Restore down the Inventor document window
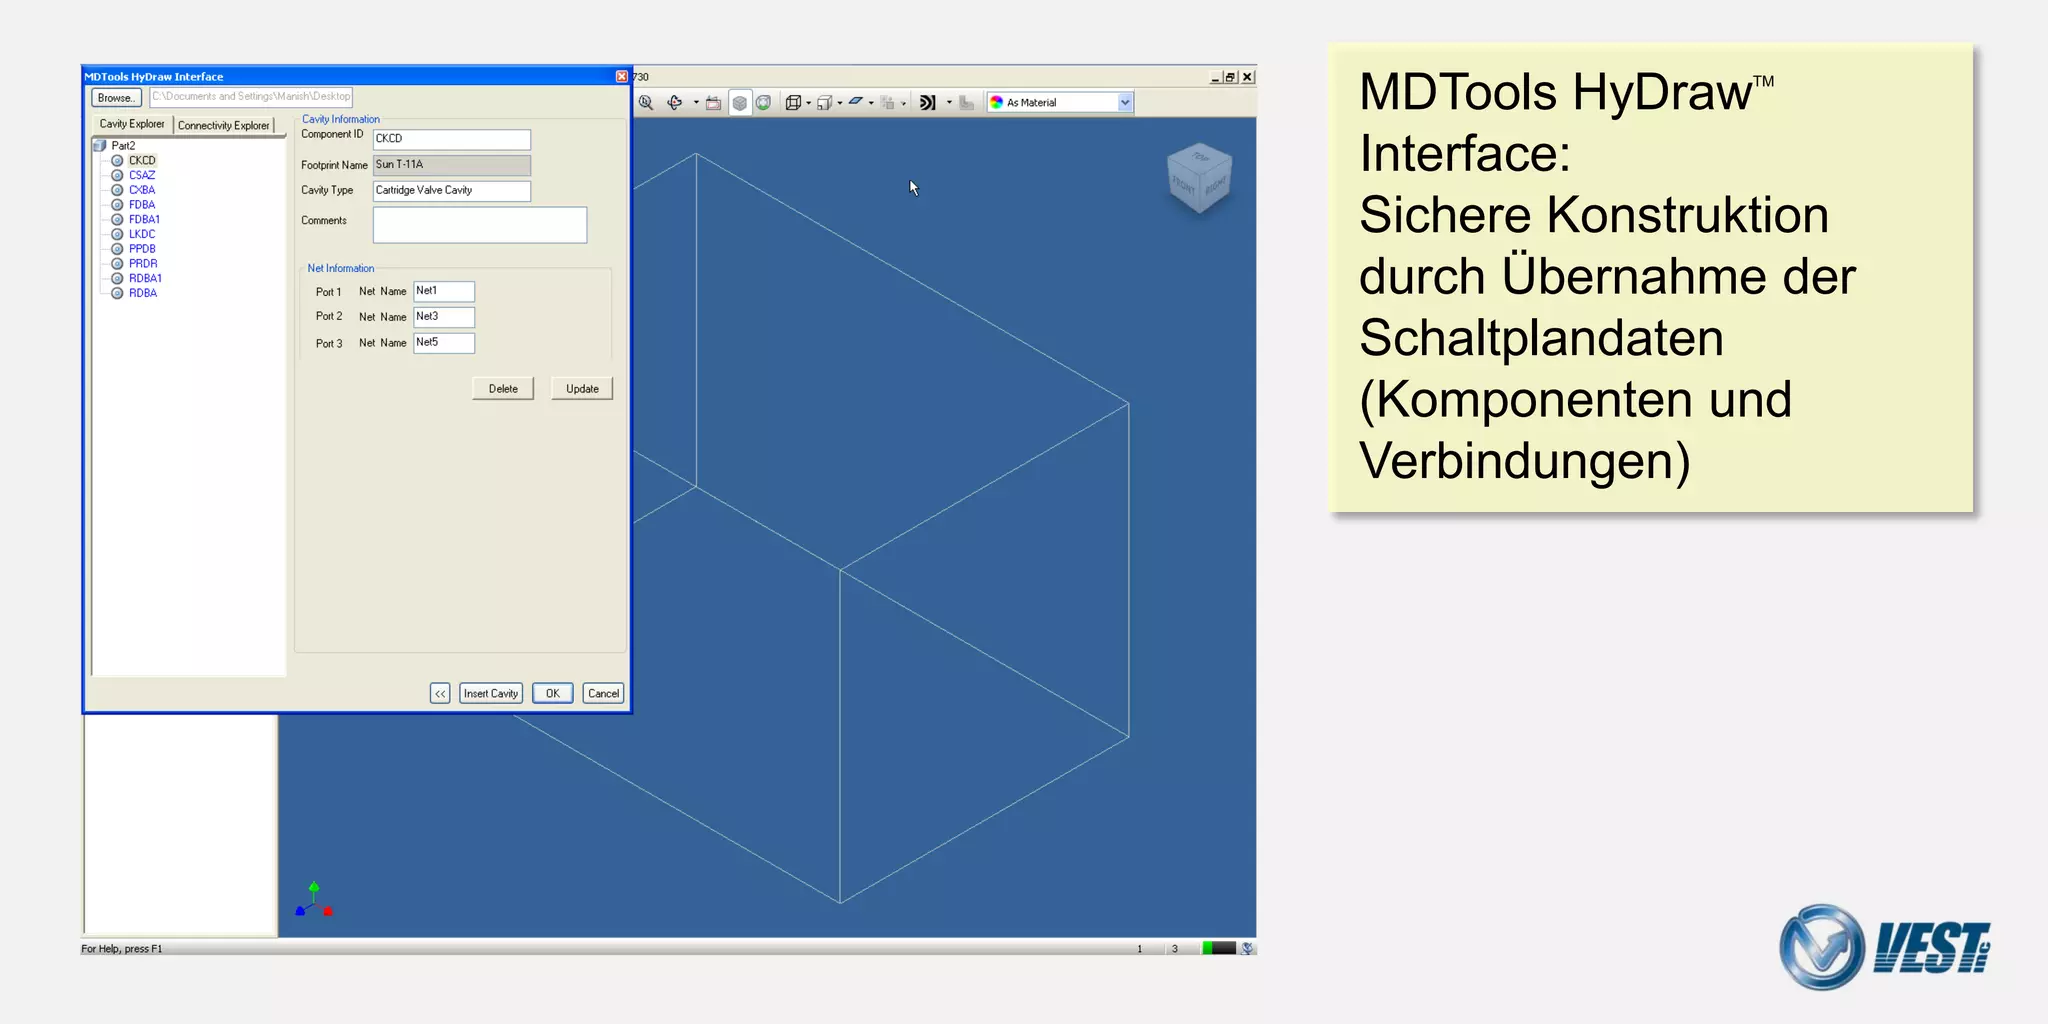Image resolution: width=2048 pixels, height=1024 pixels. tap(1231, 77)
